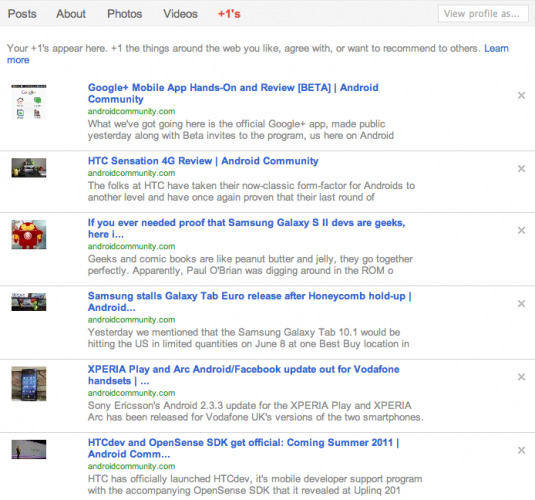Click the "Geeks and comic books" description
The height and width of the screenshot is (500, 535).
pyautogui.click(x=250, y=265)
